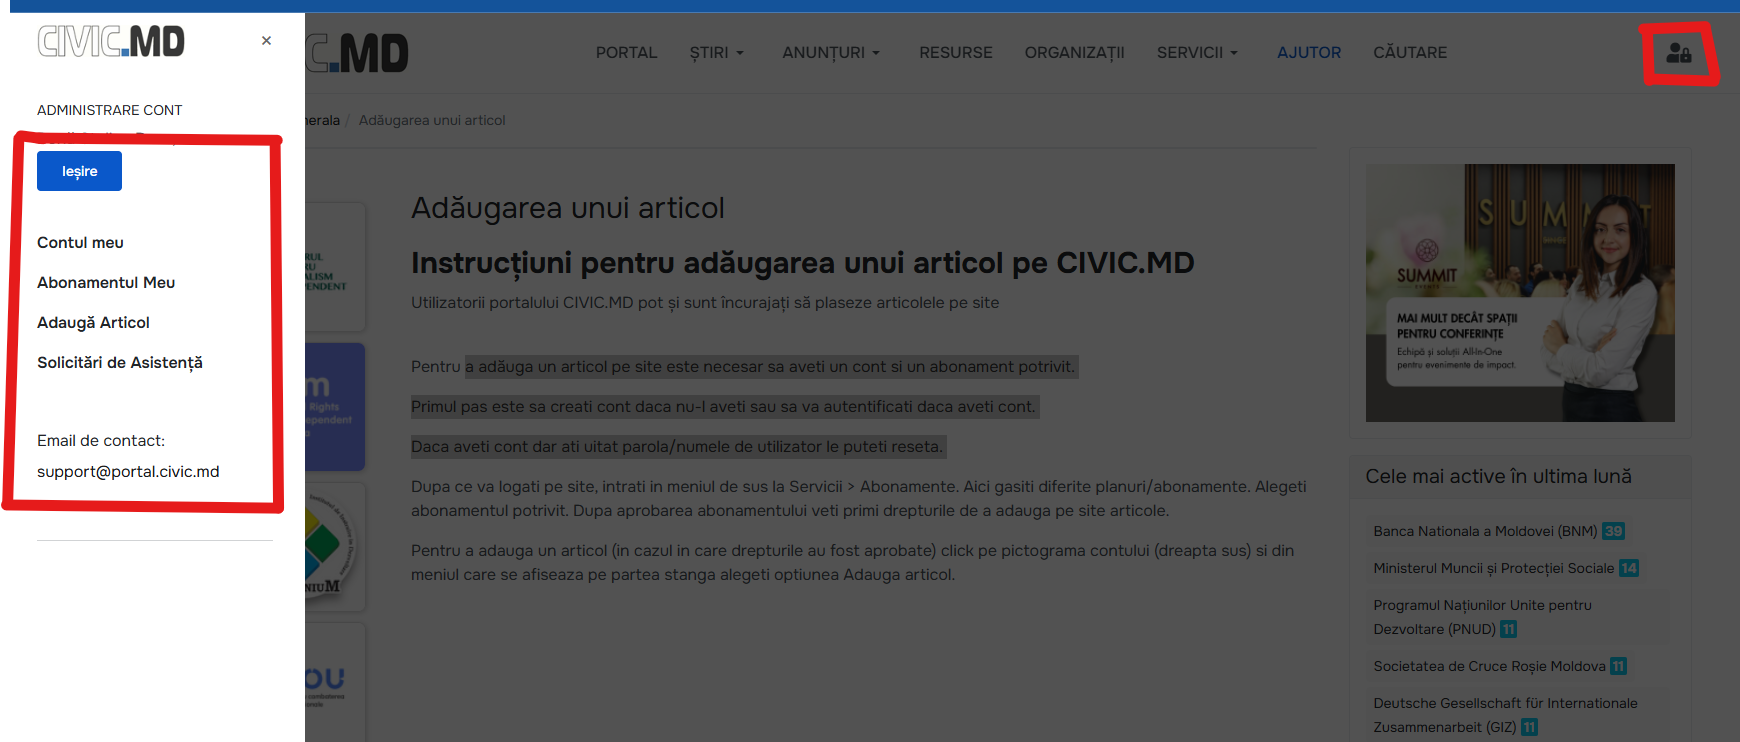The width and height of the screenshot is (1740, 742).
Task: Open the RESURSE menu item
Action: (955, 53)
